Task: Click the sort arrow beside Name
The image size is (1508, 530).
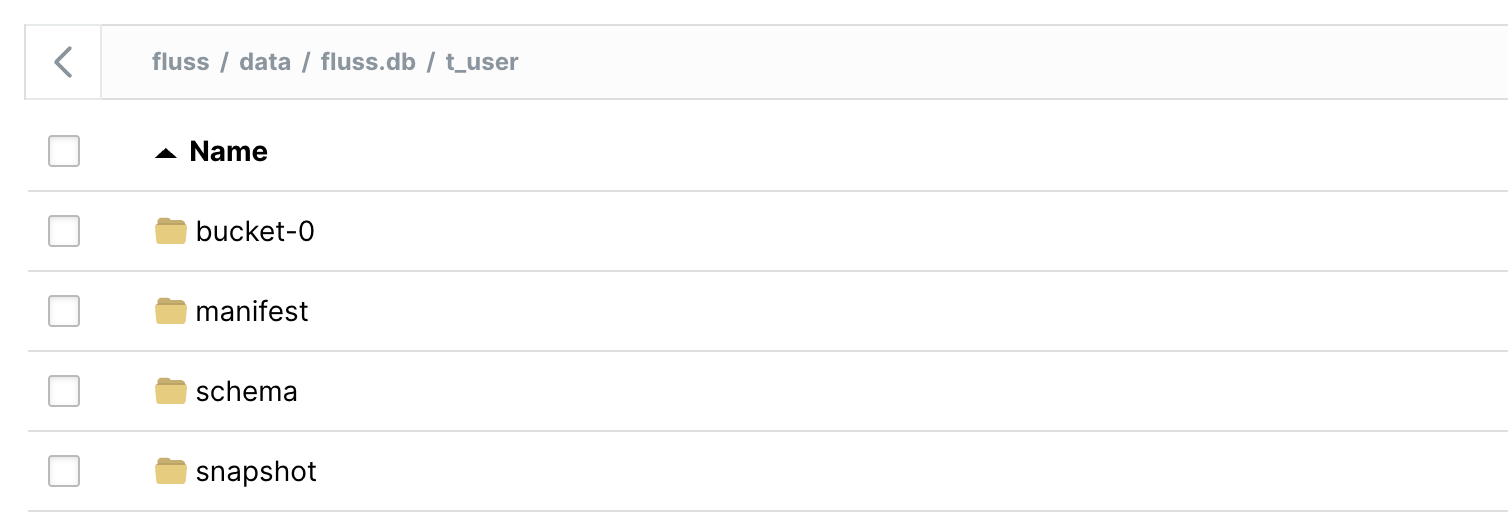Action: 166,153
